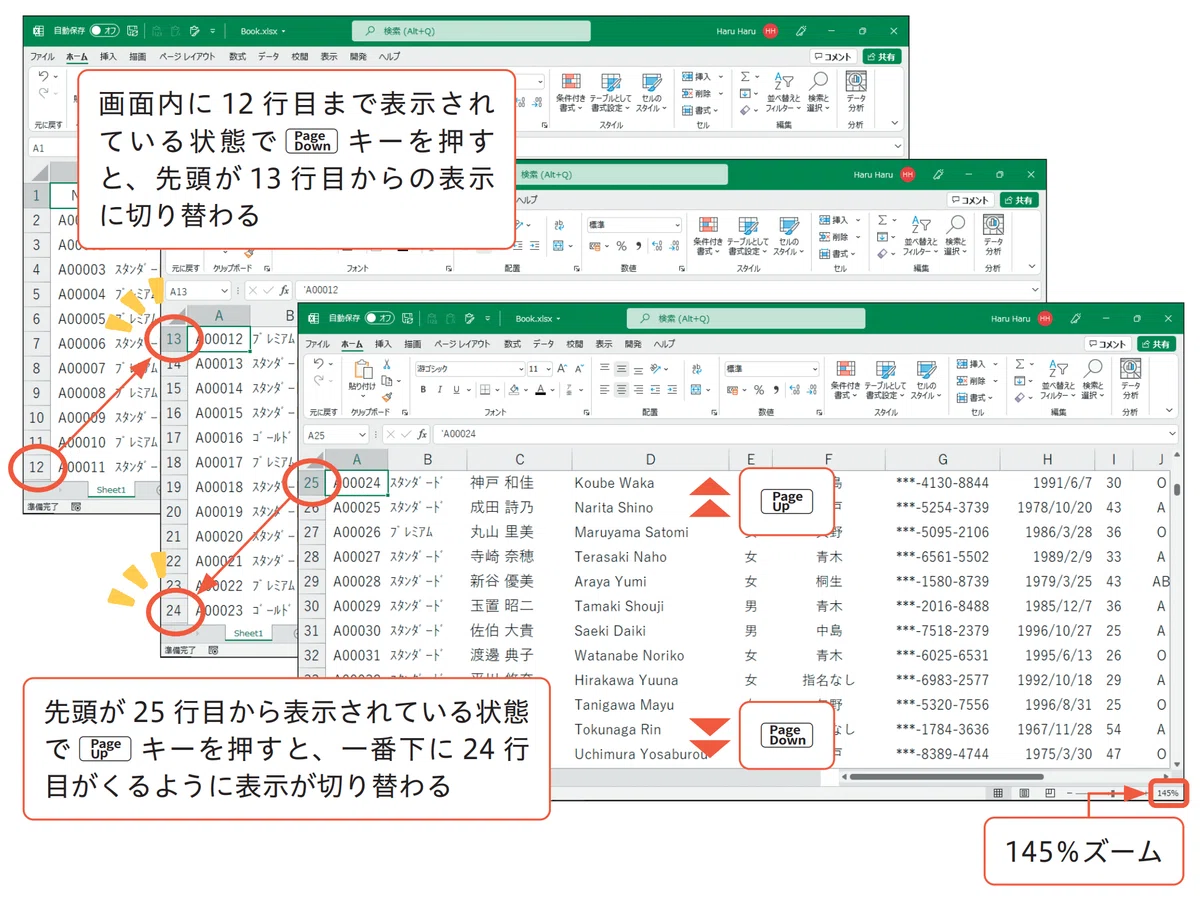The width and height of the screenshot is (1200, 900).
Task: Click Comments button in middle window
Action: click(x=971, y=200)
